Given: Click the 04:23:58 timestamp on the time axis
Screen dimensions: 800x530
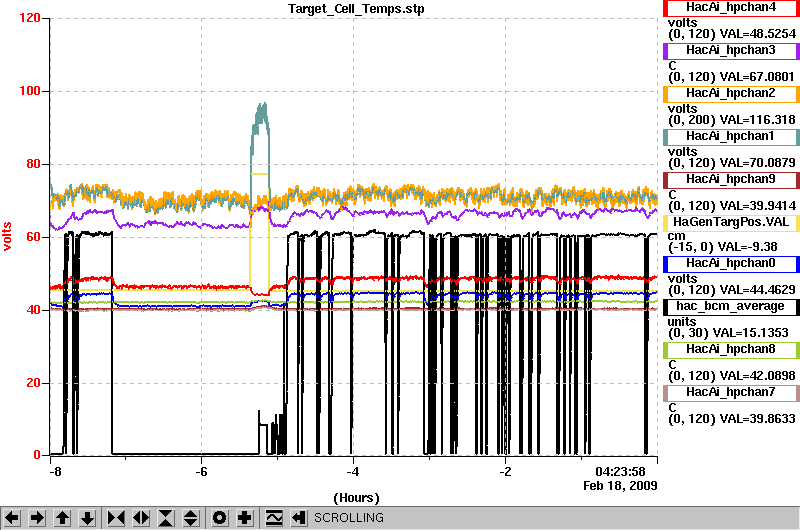Looking at the screenshot, I should [620, 472].
